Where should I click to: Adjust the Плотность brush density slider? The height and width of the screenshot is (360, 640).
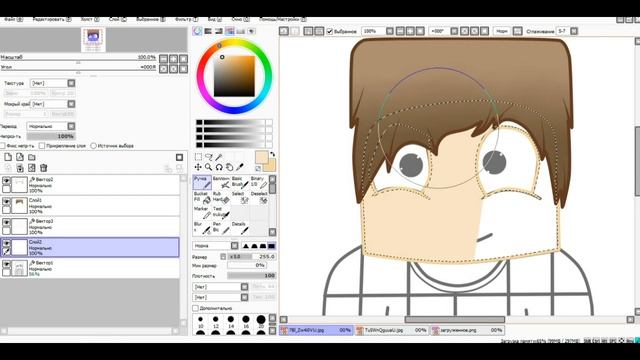[x=251, y=276]
